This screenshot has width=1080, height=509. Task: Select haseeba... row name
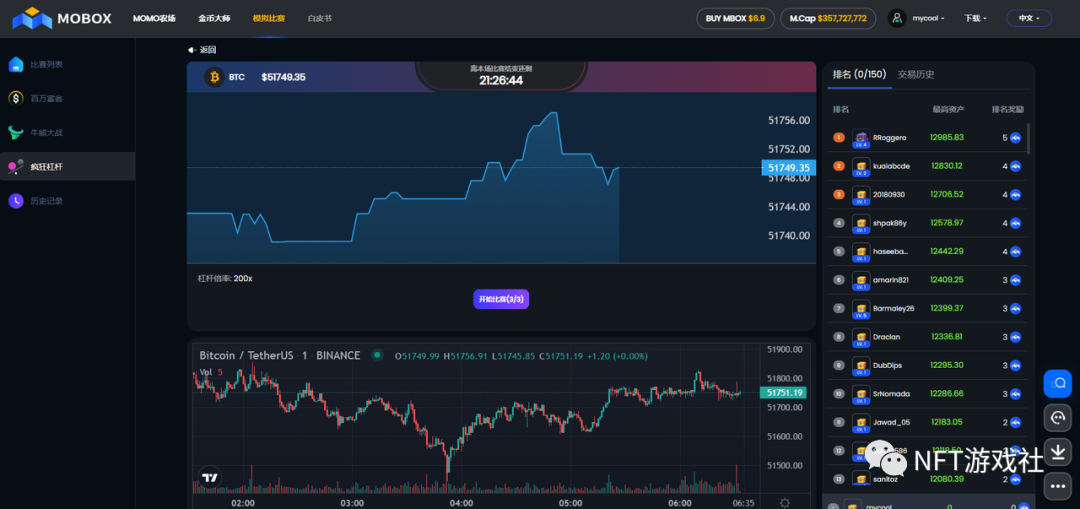pos(890,251)
